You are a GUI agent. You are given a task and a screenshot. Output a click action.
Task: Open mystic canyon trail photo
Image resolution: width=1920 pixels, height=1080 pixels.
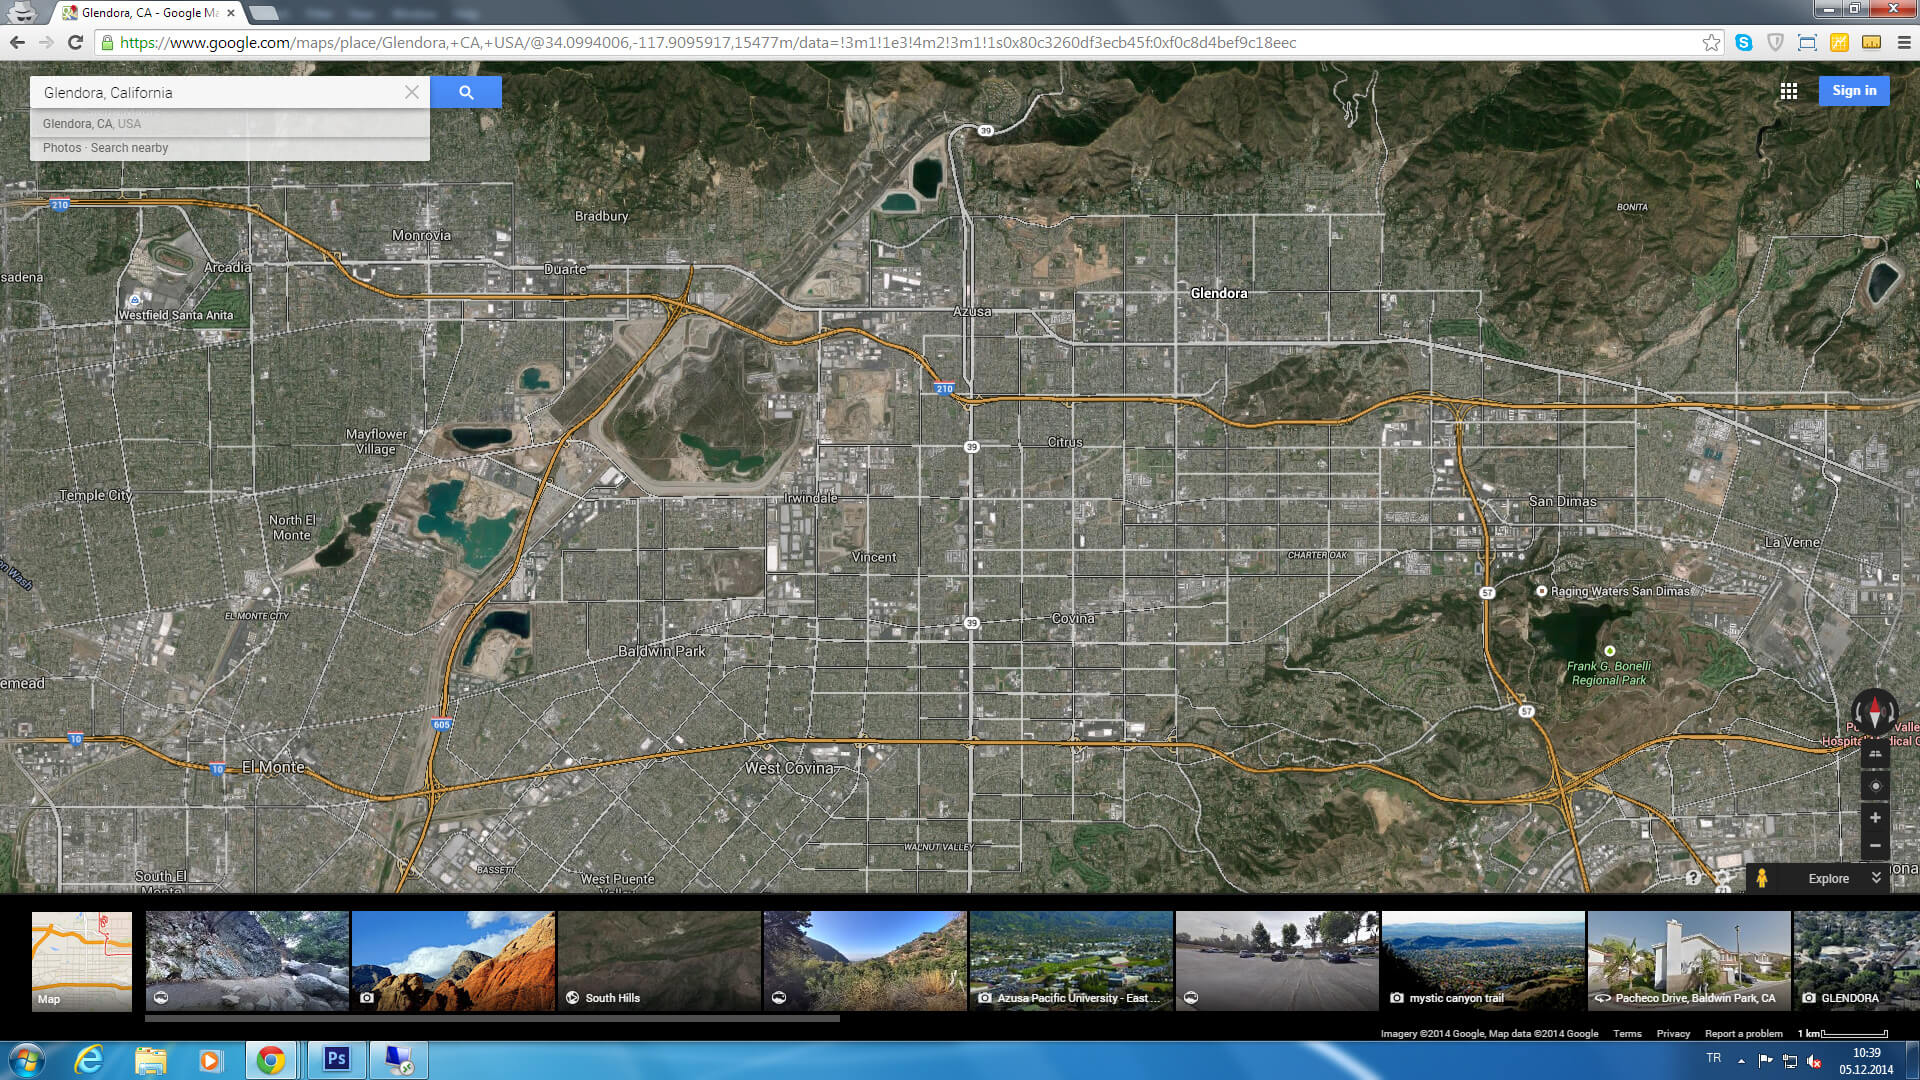(x=1483, y=960)
